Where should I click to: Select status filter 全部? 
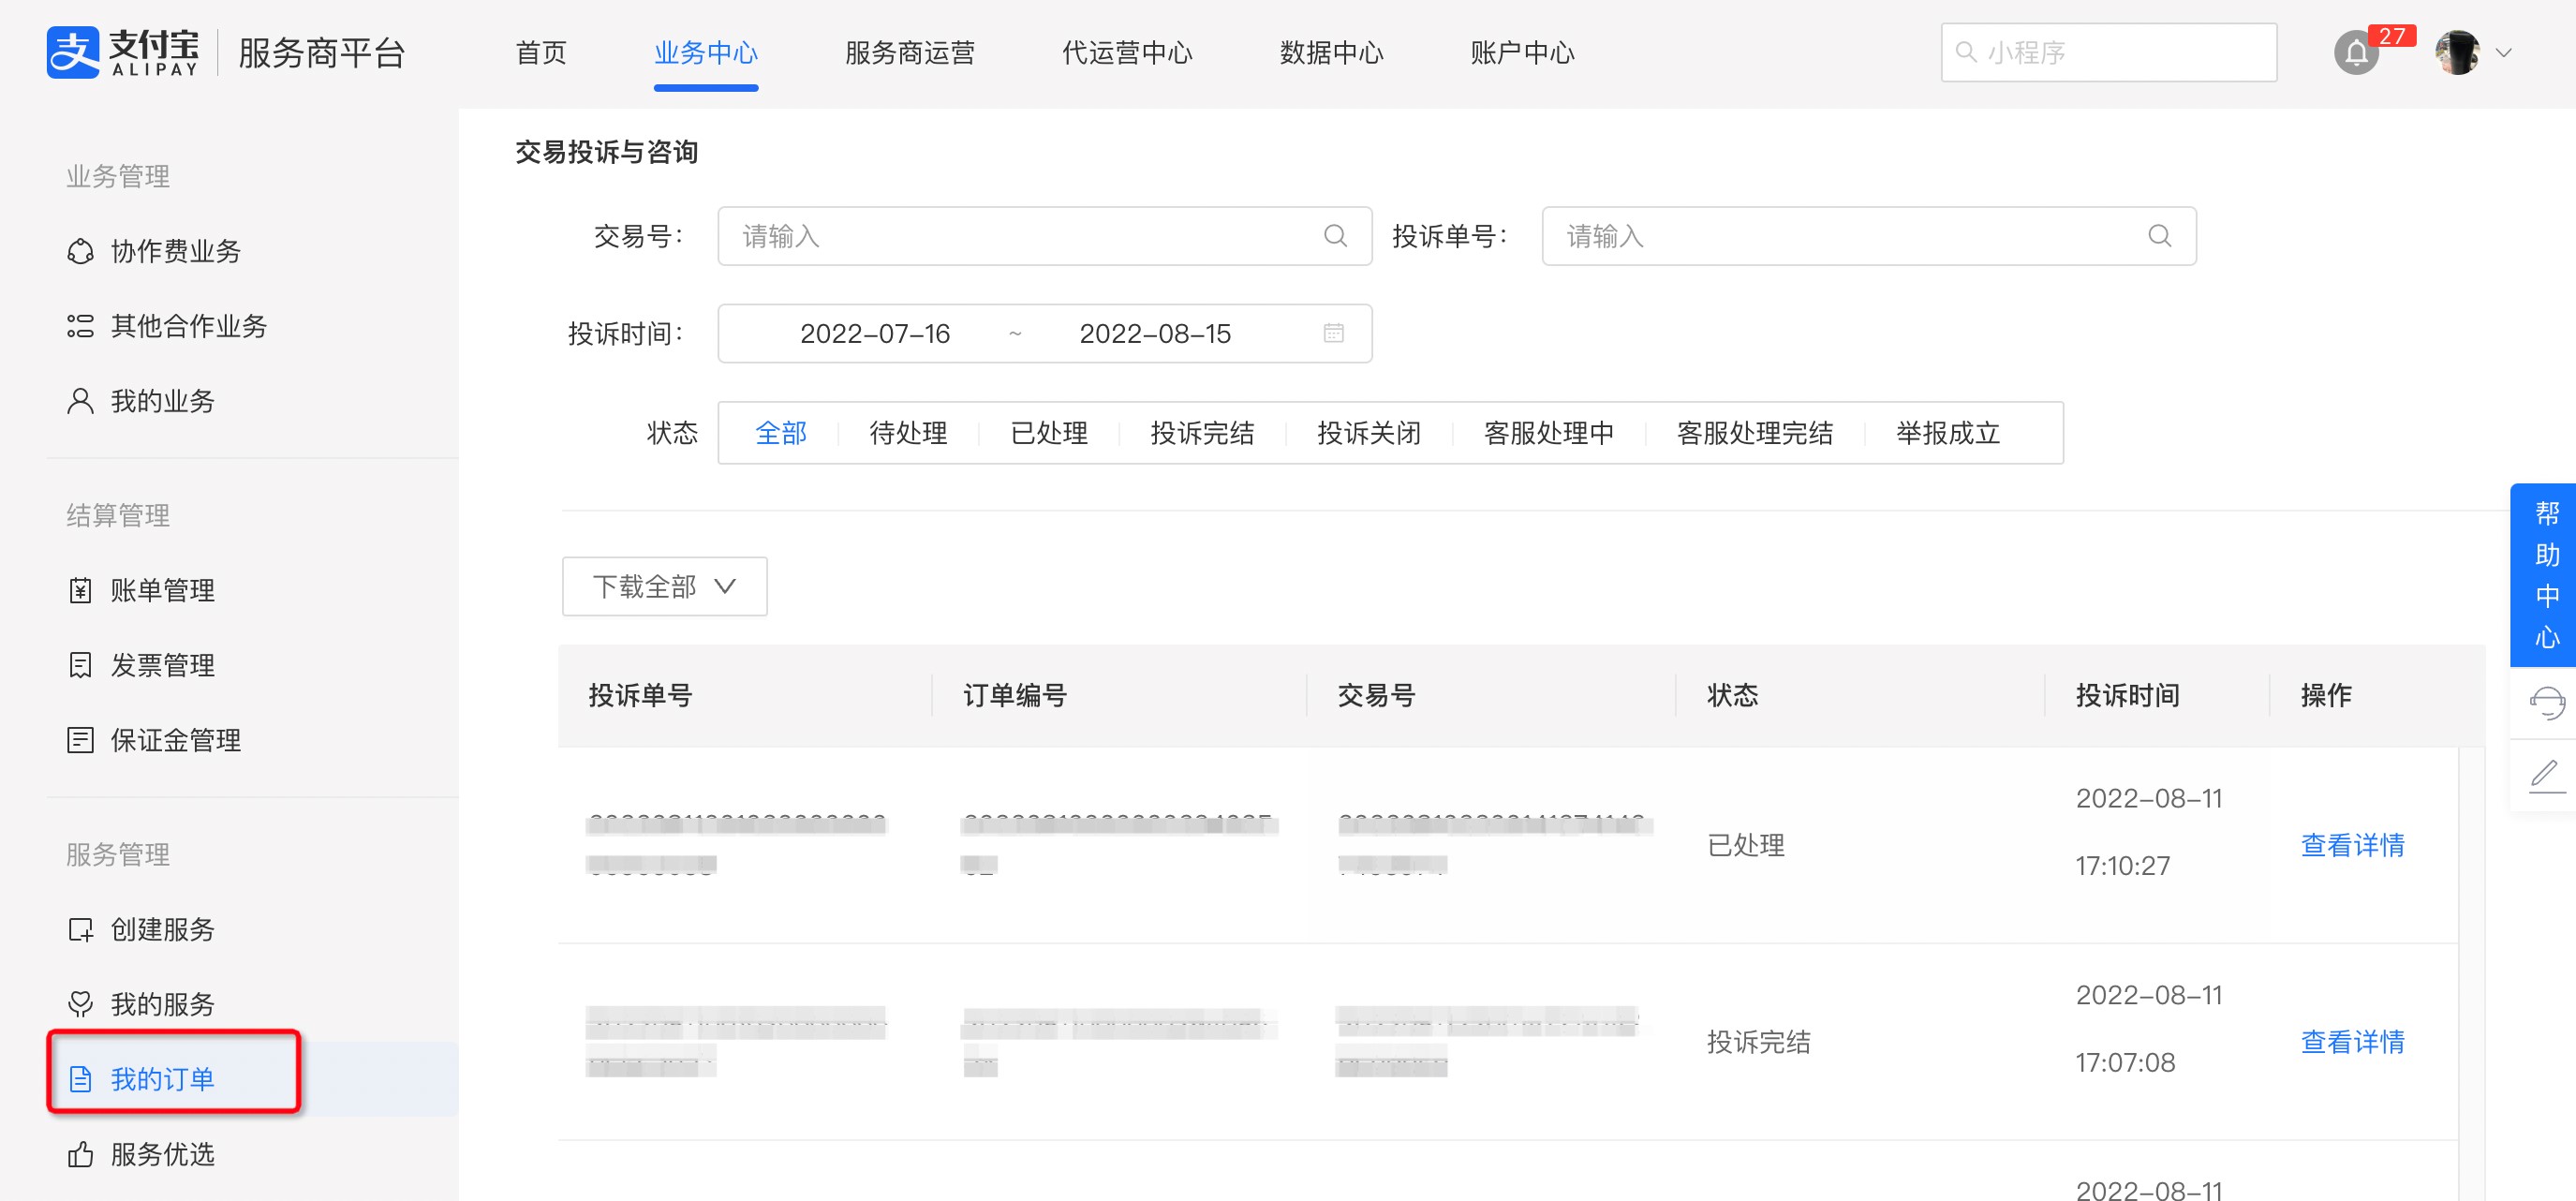pyautogui.click(x=780, y=433)
